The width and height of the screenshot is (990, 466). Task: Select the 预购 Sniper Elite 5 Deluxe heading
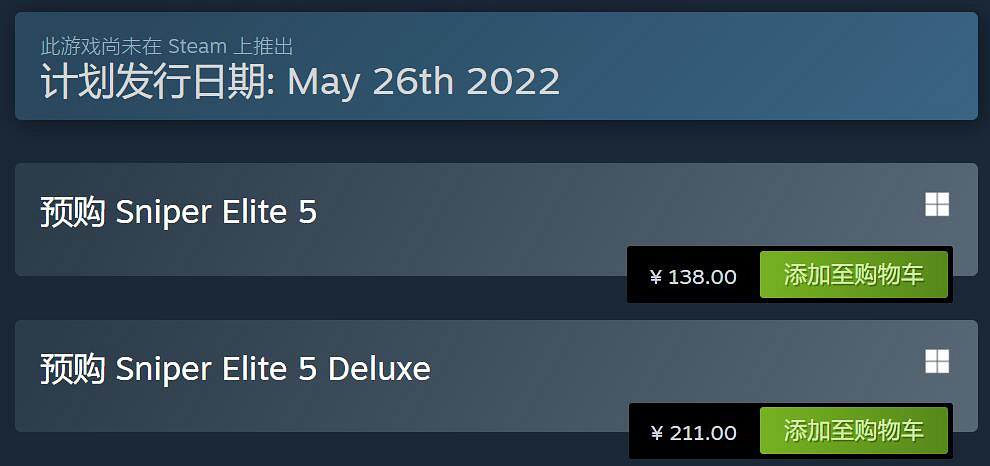click(x=235, y=369)
